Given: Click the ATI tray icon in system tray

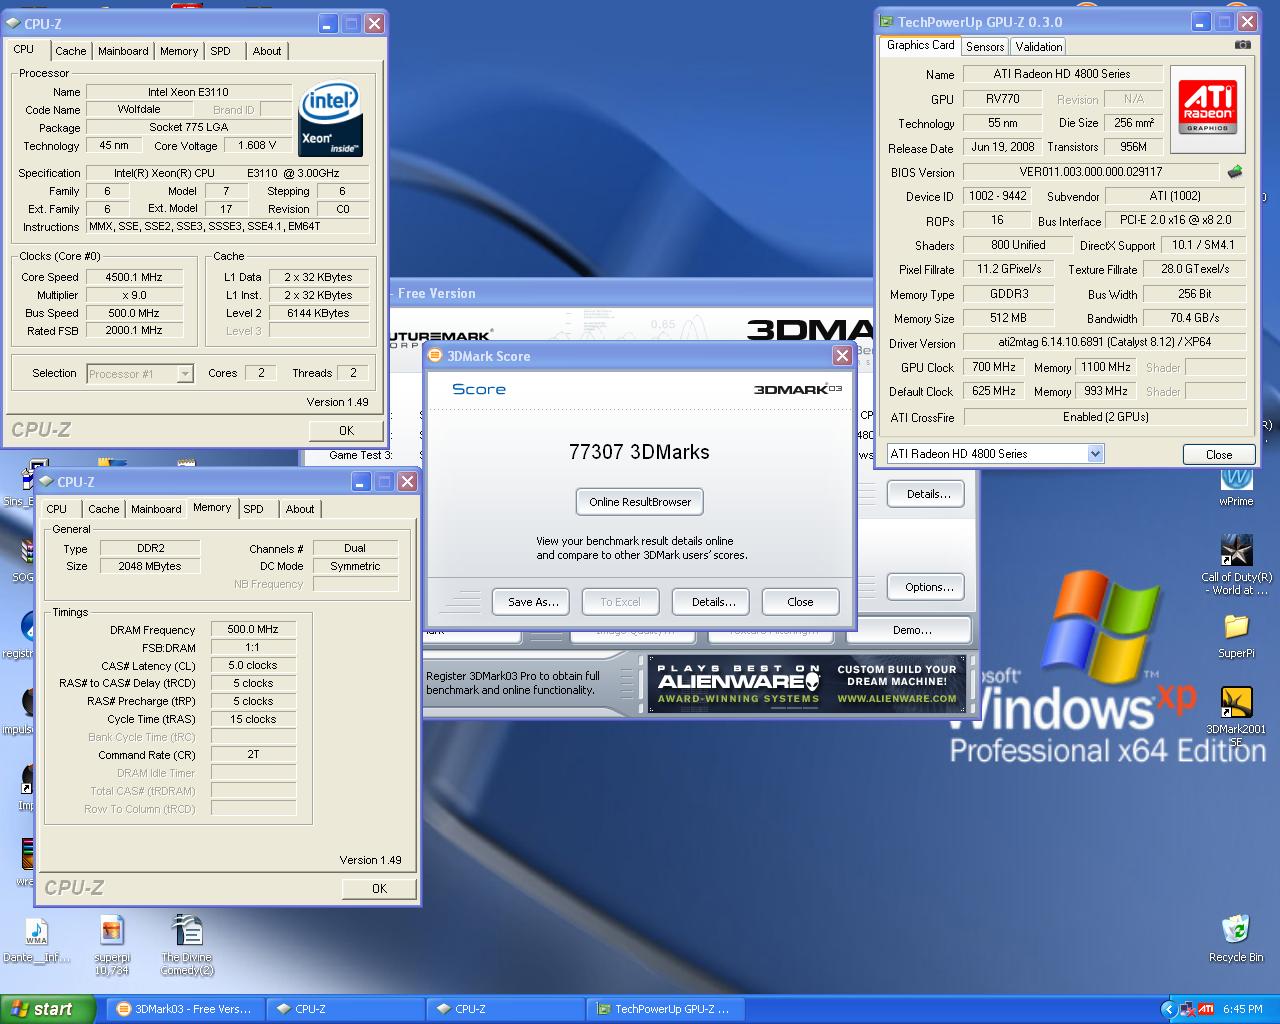Looking at the screenshot, I should click(1206, 1009).
